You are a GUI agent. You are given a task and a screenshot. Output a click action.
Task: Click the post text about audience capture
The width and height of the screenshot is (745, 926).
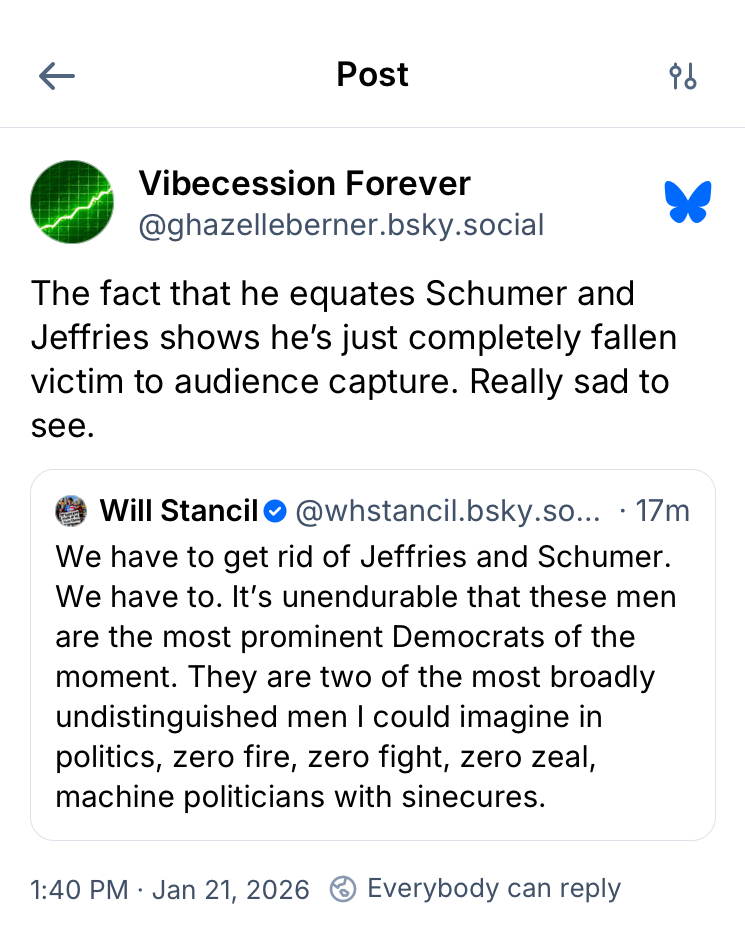tap(353, 338)
